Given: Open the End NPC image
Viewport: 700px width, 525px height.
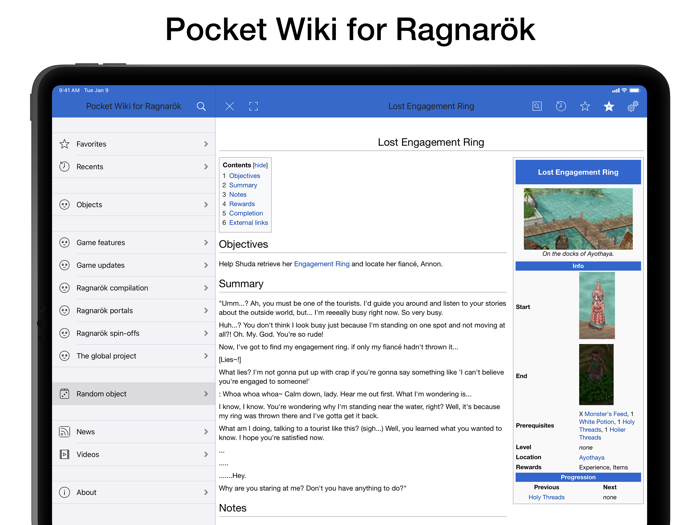Looking at the screenshot, I should click(x=596, y=375).
